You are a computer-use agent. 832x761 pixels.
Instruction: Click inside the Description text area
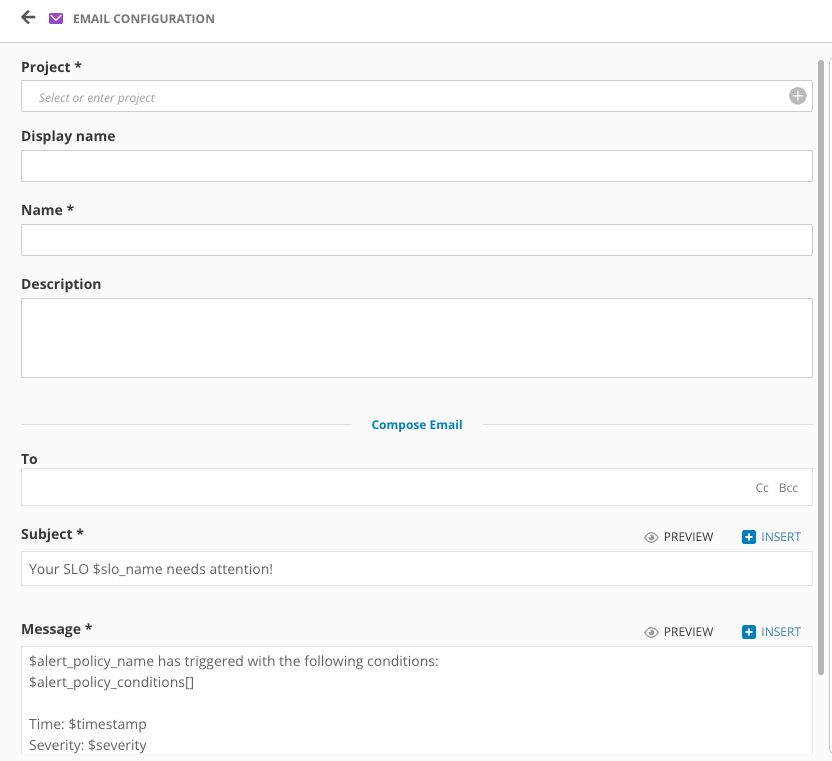(416, 338)
